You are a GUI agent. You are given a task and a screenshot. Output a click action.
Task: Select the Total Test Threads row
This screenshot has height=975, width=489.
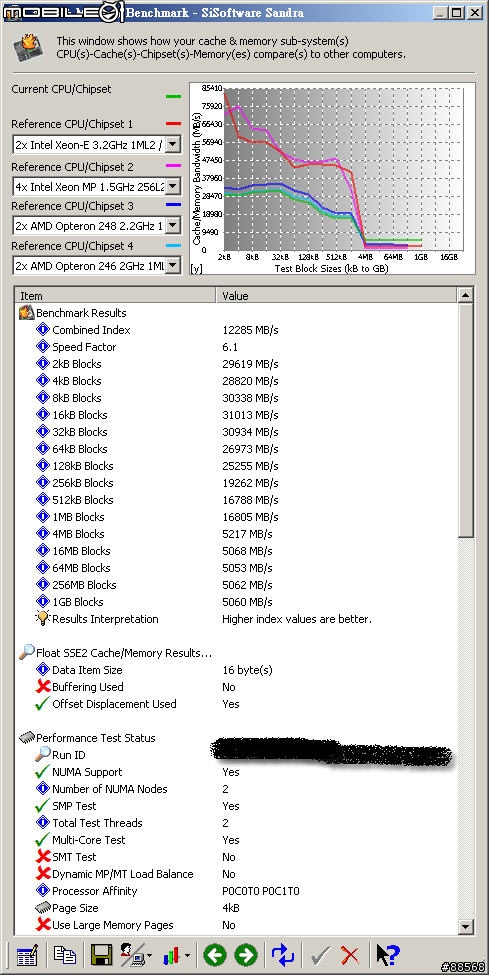coord(236,823)
